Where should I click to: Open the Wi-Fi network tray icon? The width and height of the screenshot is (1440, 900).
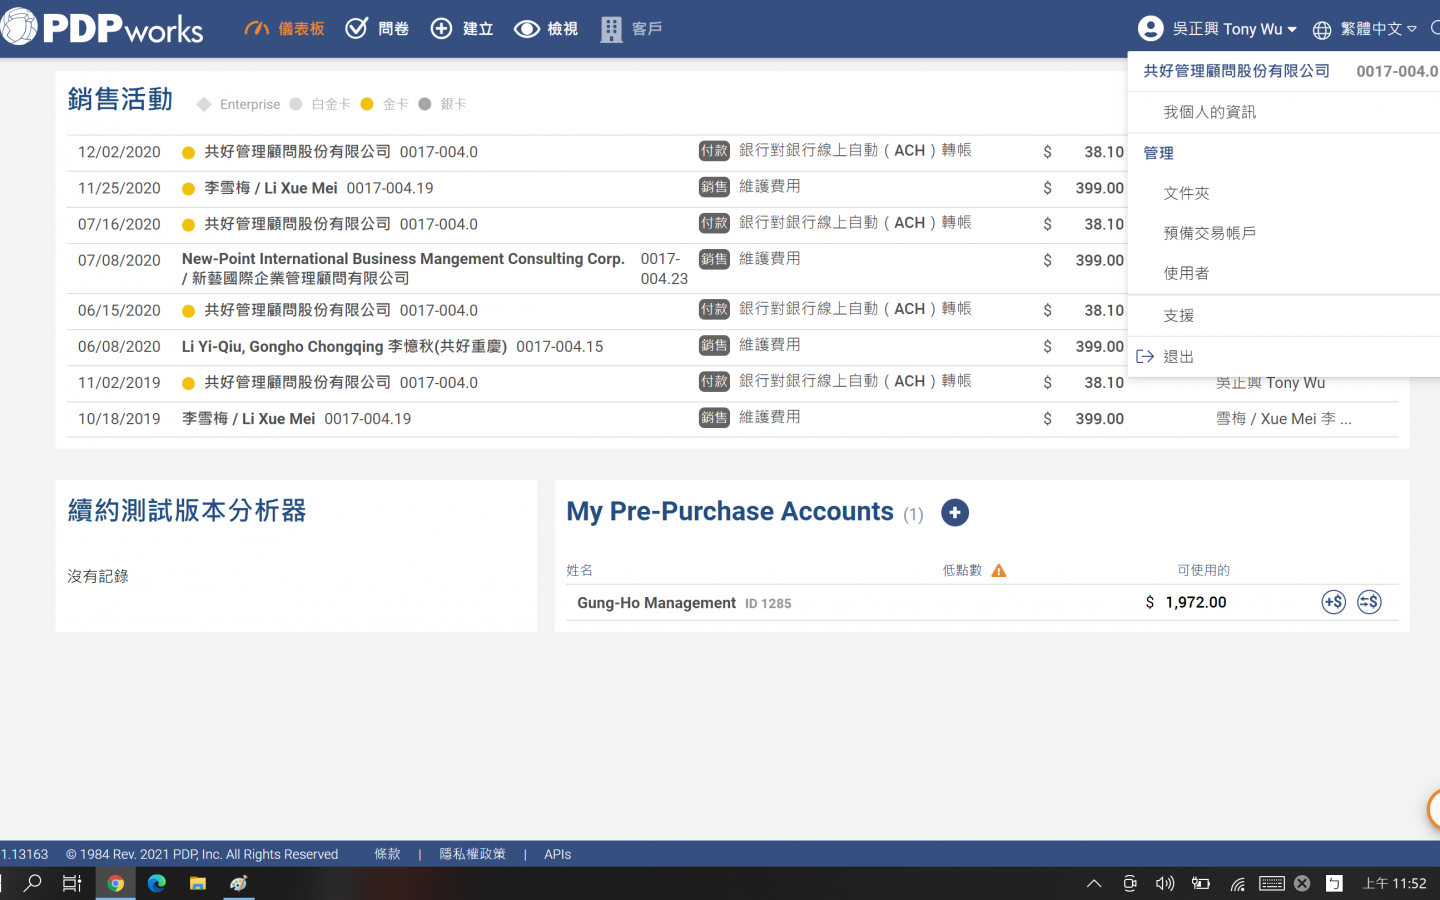point(1237,883)
